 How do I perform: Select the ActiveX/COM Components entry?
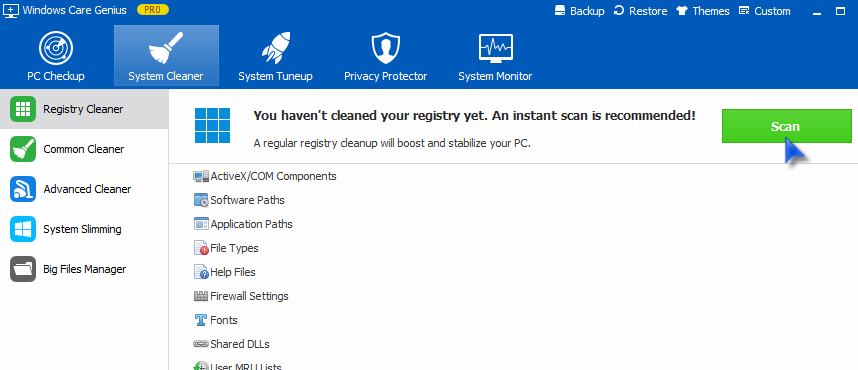[265, 176]
